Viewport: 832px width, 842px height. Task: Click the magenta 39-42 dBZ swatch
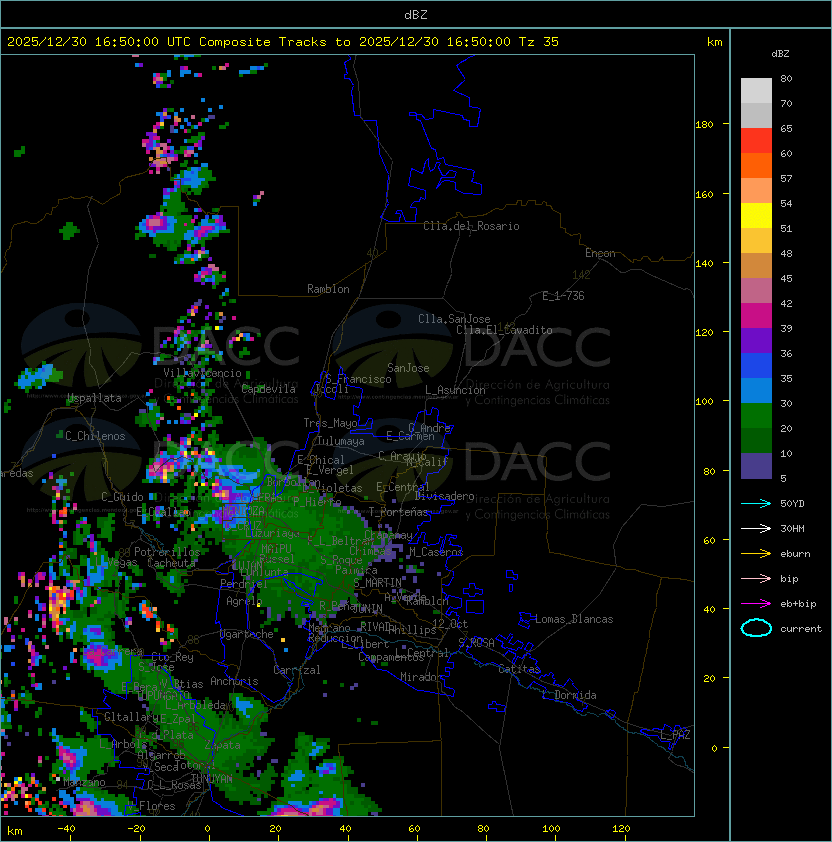pos(756,316)
